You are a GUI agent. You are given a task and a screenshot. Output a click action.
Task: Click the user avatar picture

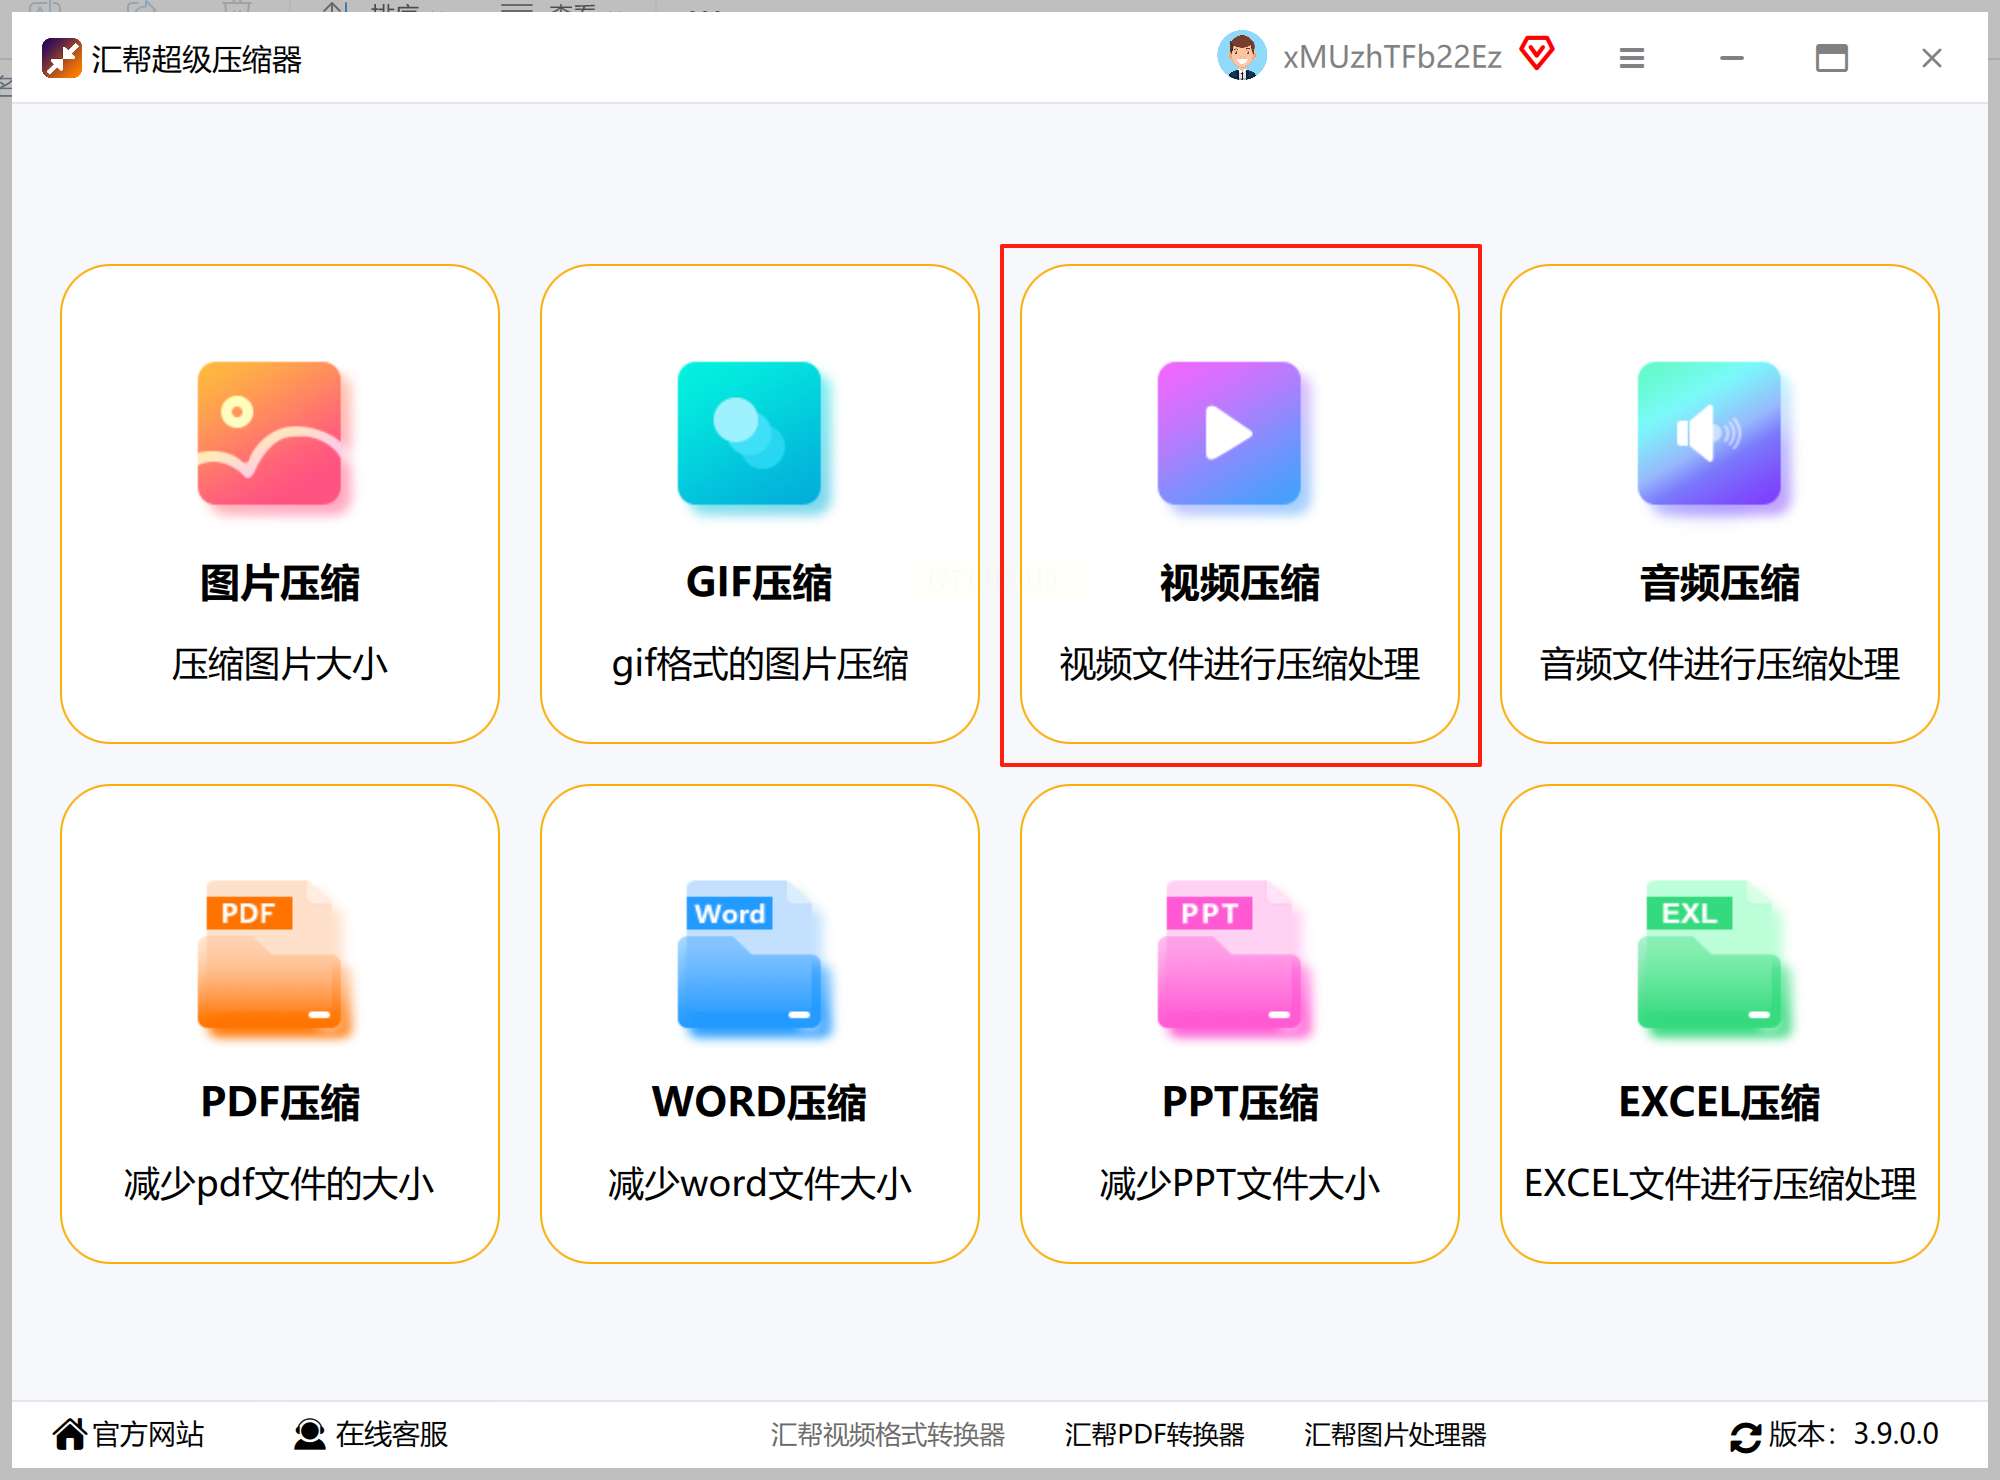coord(1241,56)
